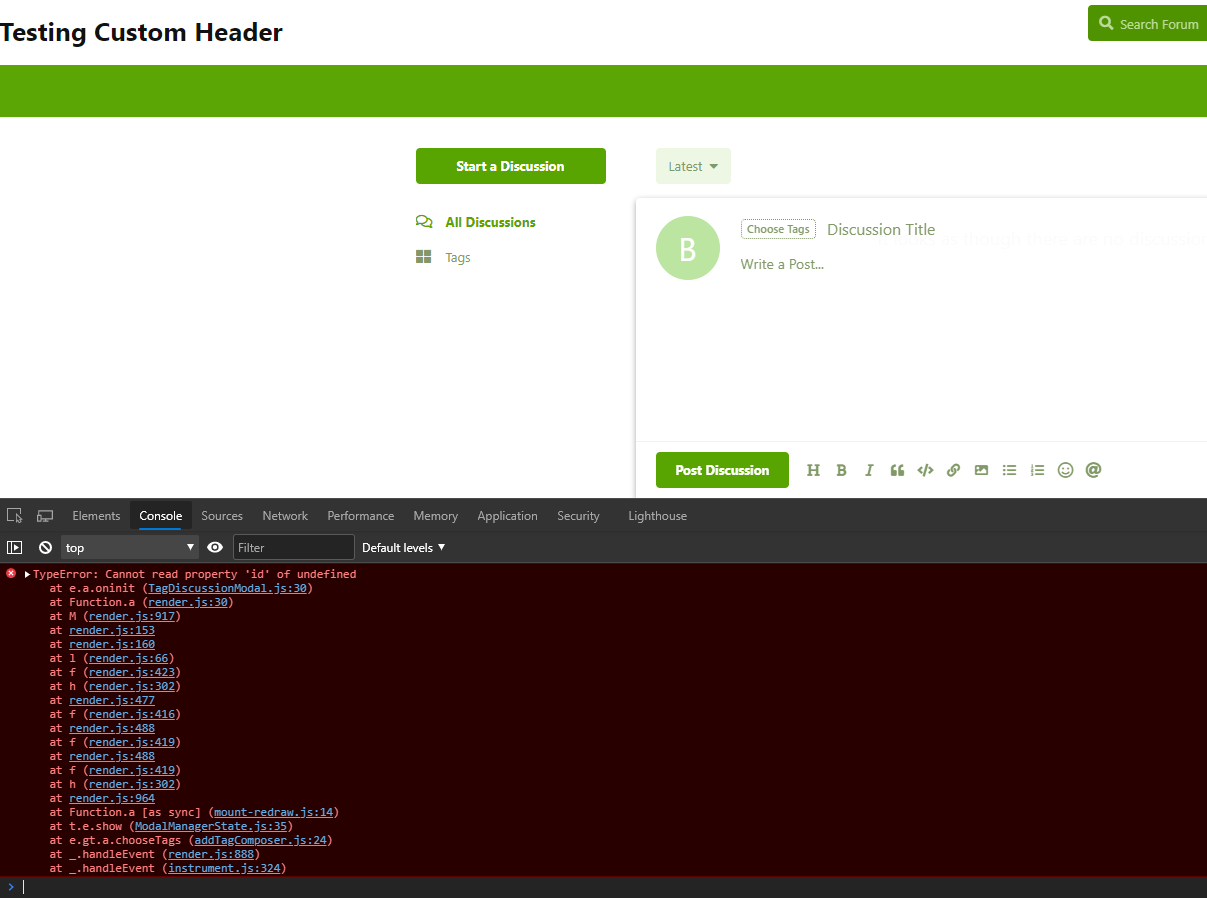Toggle bold formatting in the post editor

pyautogui.click(x=841, y=469)
